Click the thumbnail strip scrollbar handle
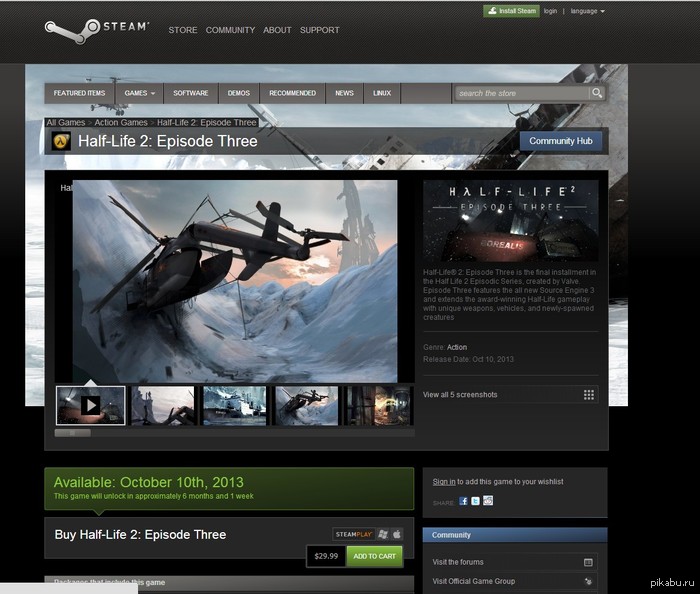The width and height of the screenshot is (700, 594). click(x=72, y=433)
